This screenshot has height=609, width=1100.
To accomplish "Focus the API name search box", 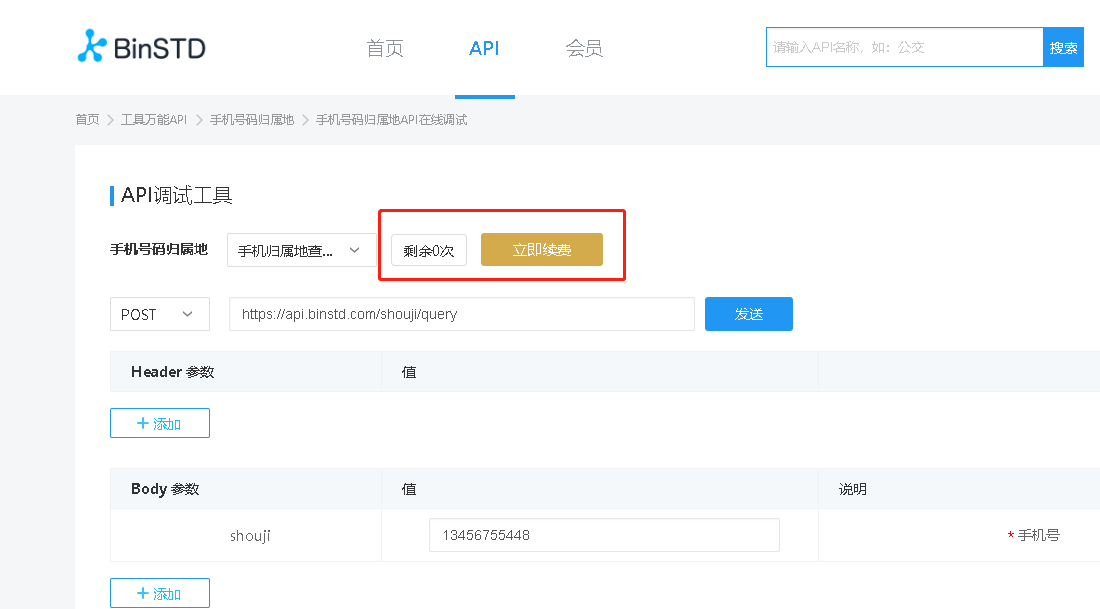I will (x=904, y=47).
